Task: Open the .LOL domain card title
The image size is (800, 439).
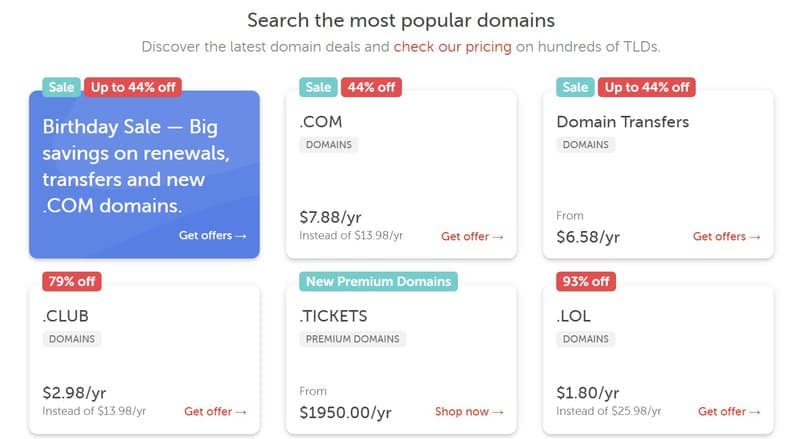Action: tap(573, 316)
